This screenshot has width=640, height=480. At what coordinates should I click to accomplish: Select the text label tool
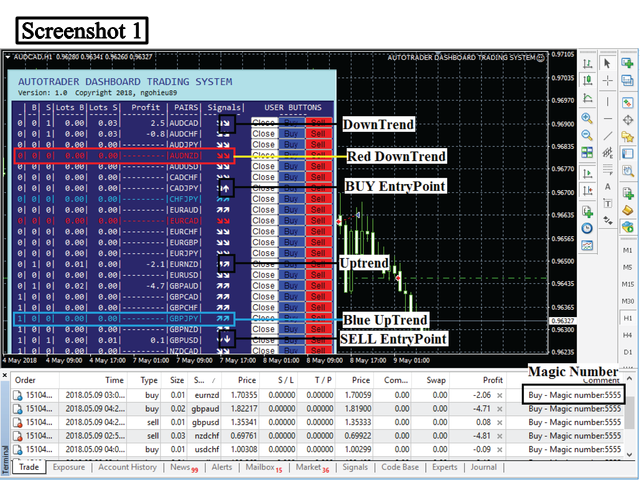coord(607,203)
